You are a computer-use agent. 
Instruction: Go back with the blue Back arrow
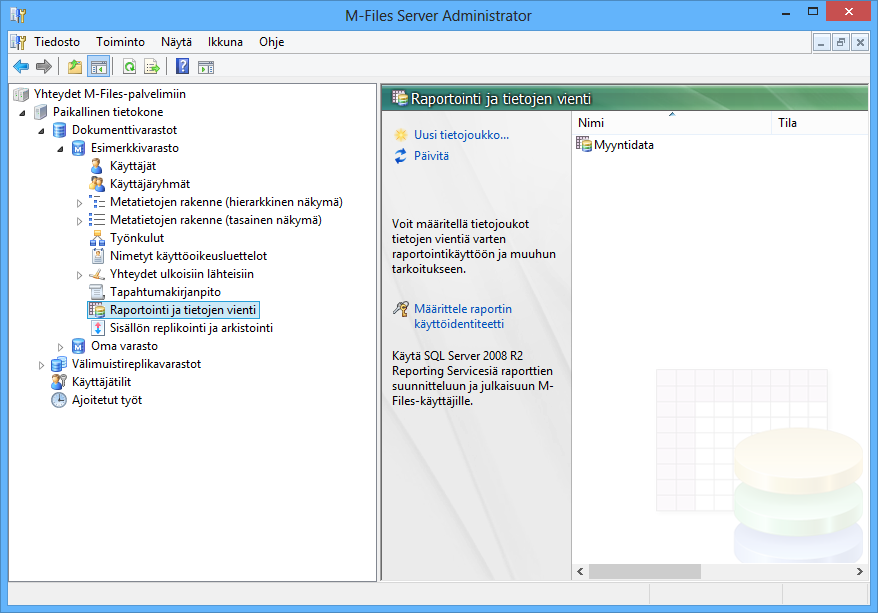click(21, 67)
